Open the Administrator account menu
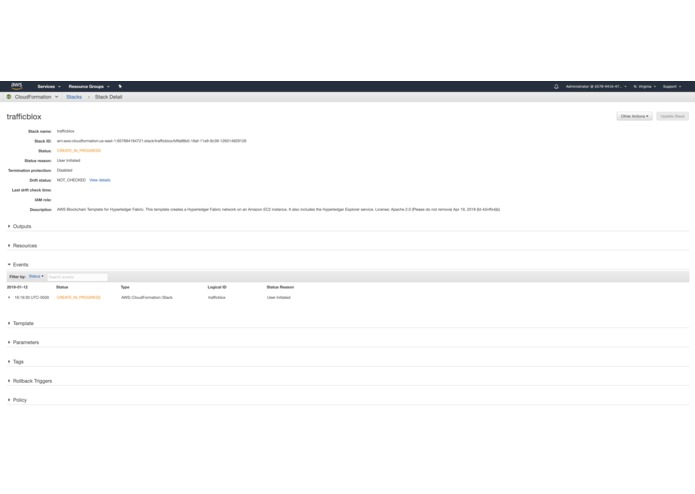Image resolution: width=695 pixels, height=494 pixels. point(596,86)
